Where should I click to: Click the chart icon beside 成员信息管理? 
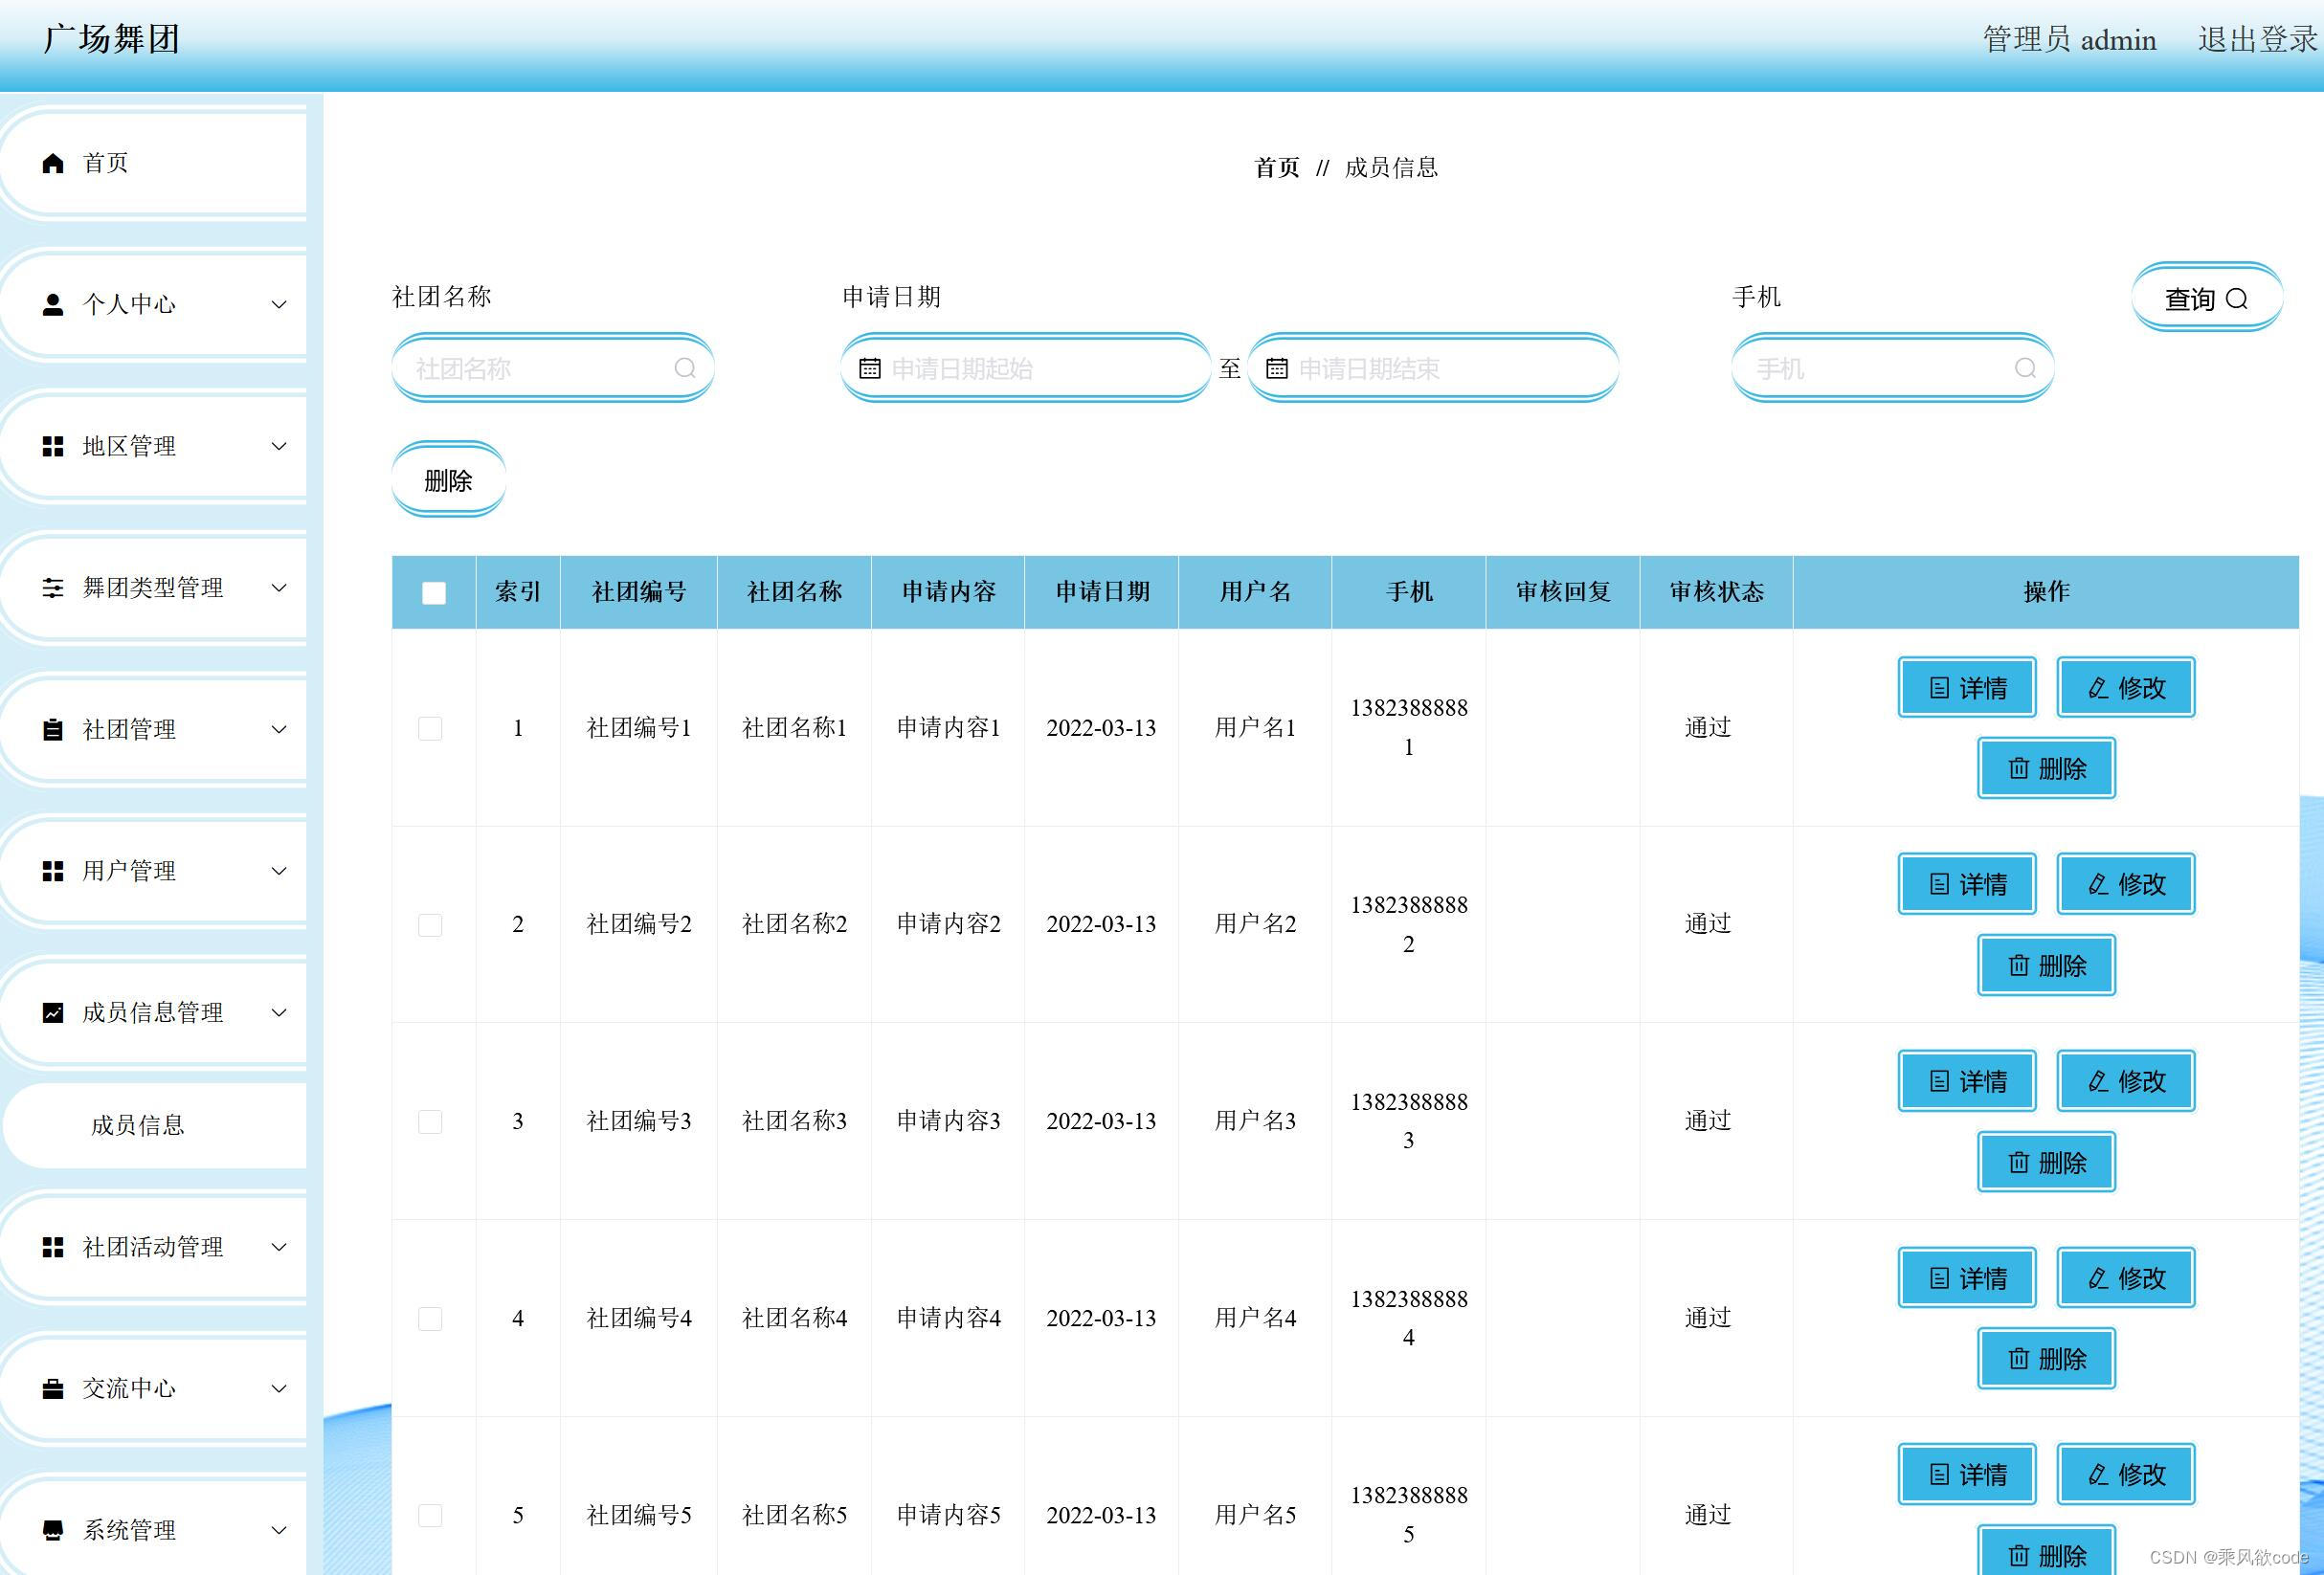pyautogui.click(x=53, y=1013)
